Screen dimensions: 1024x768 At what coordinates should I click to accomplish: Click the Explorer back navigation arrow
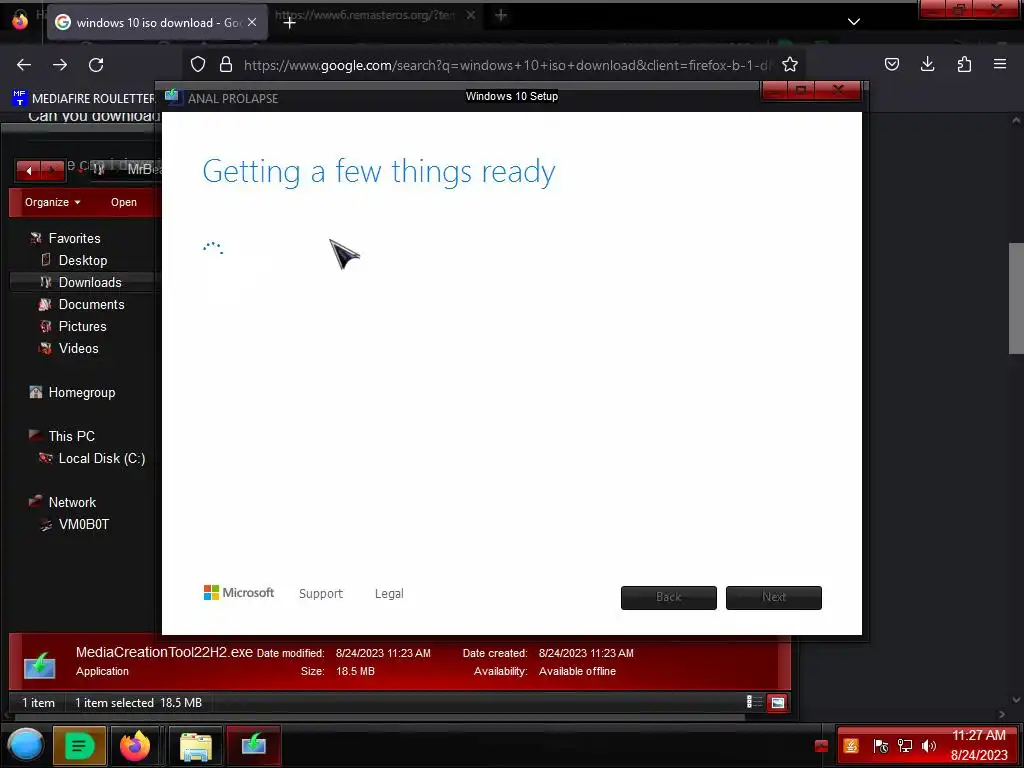(x=29, y=171)
